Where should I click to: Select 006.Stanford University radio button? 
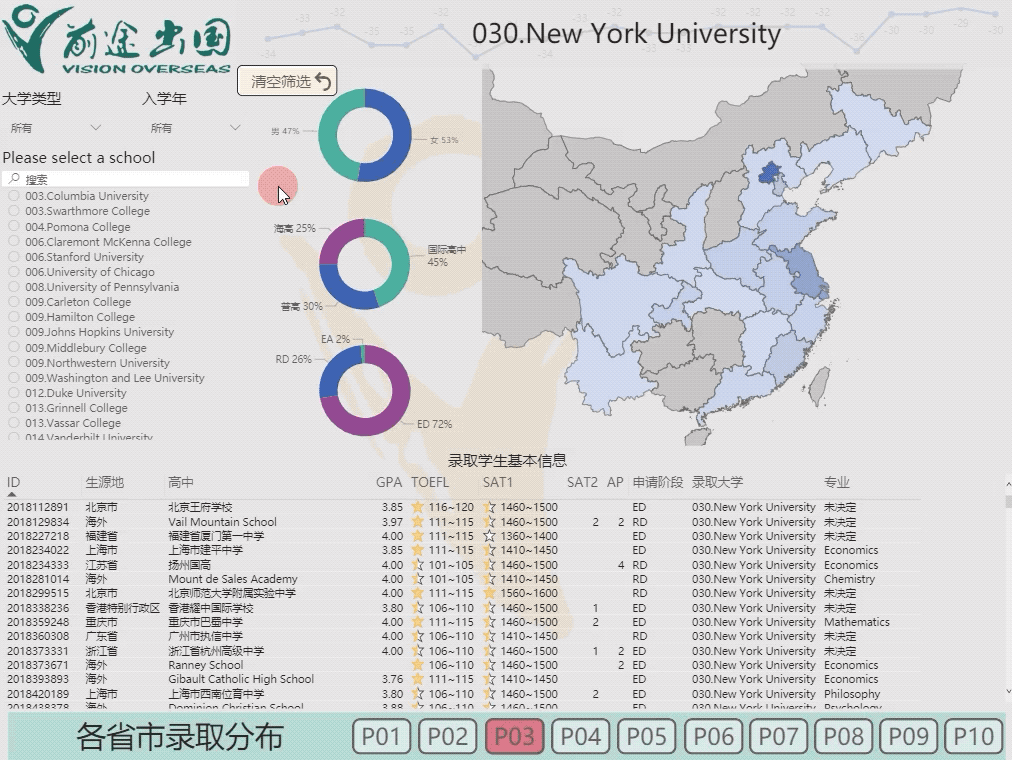14,257
